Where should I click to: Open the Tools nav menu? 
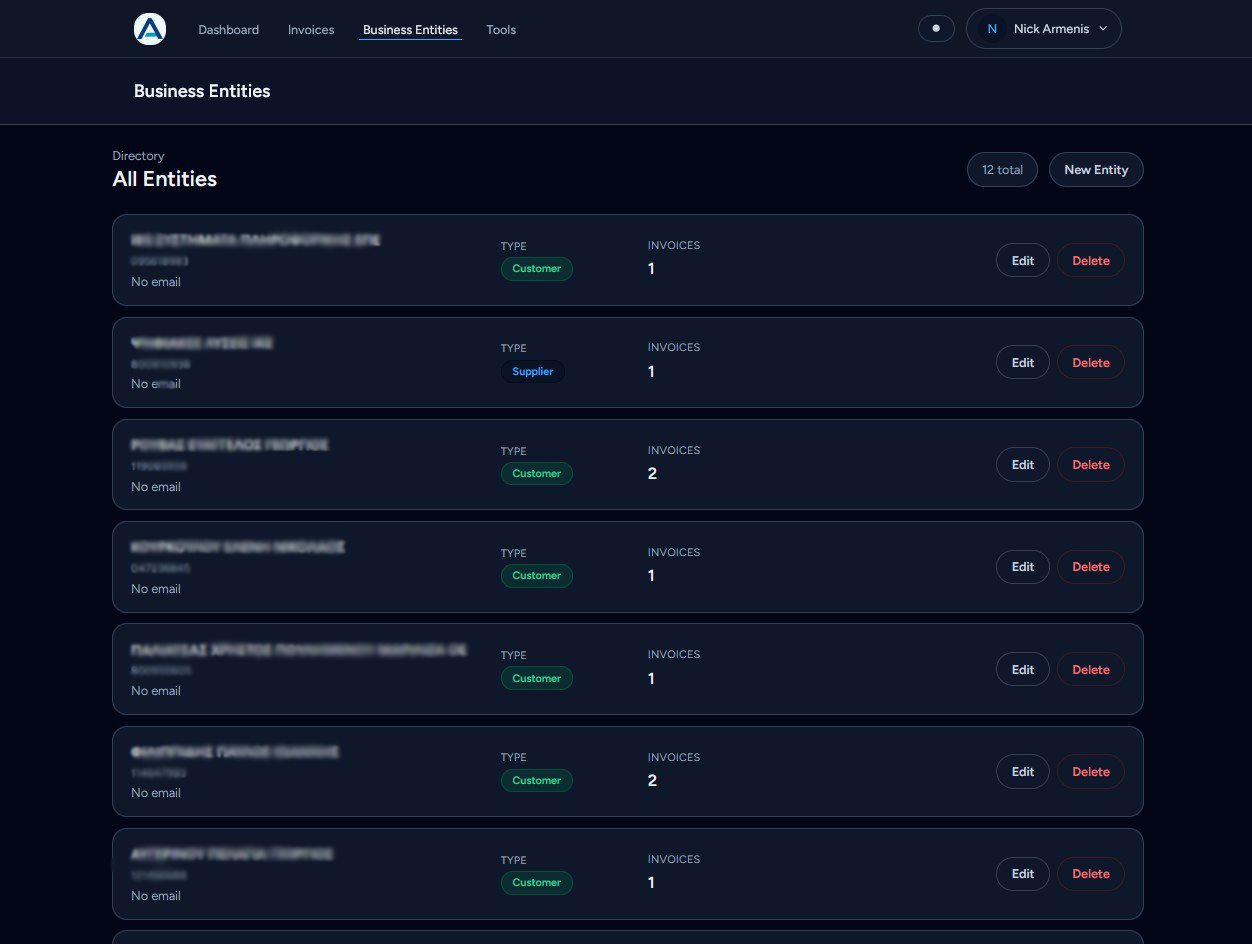501,30
